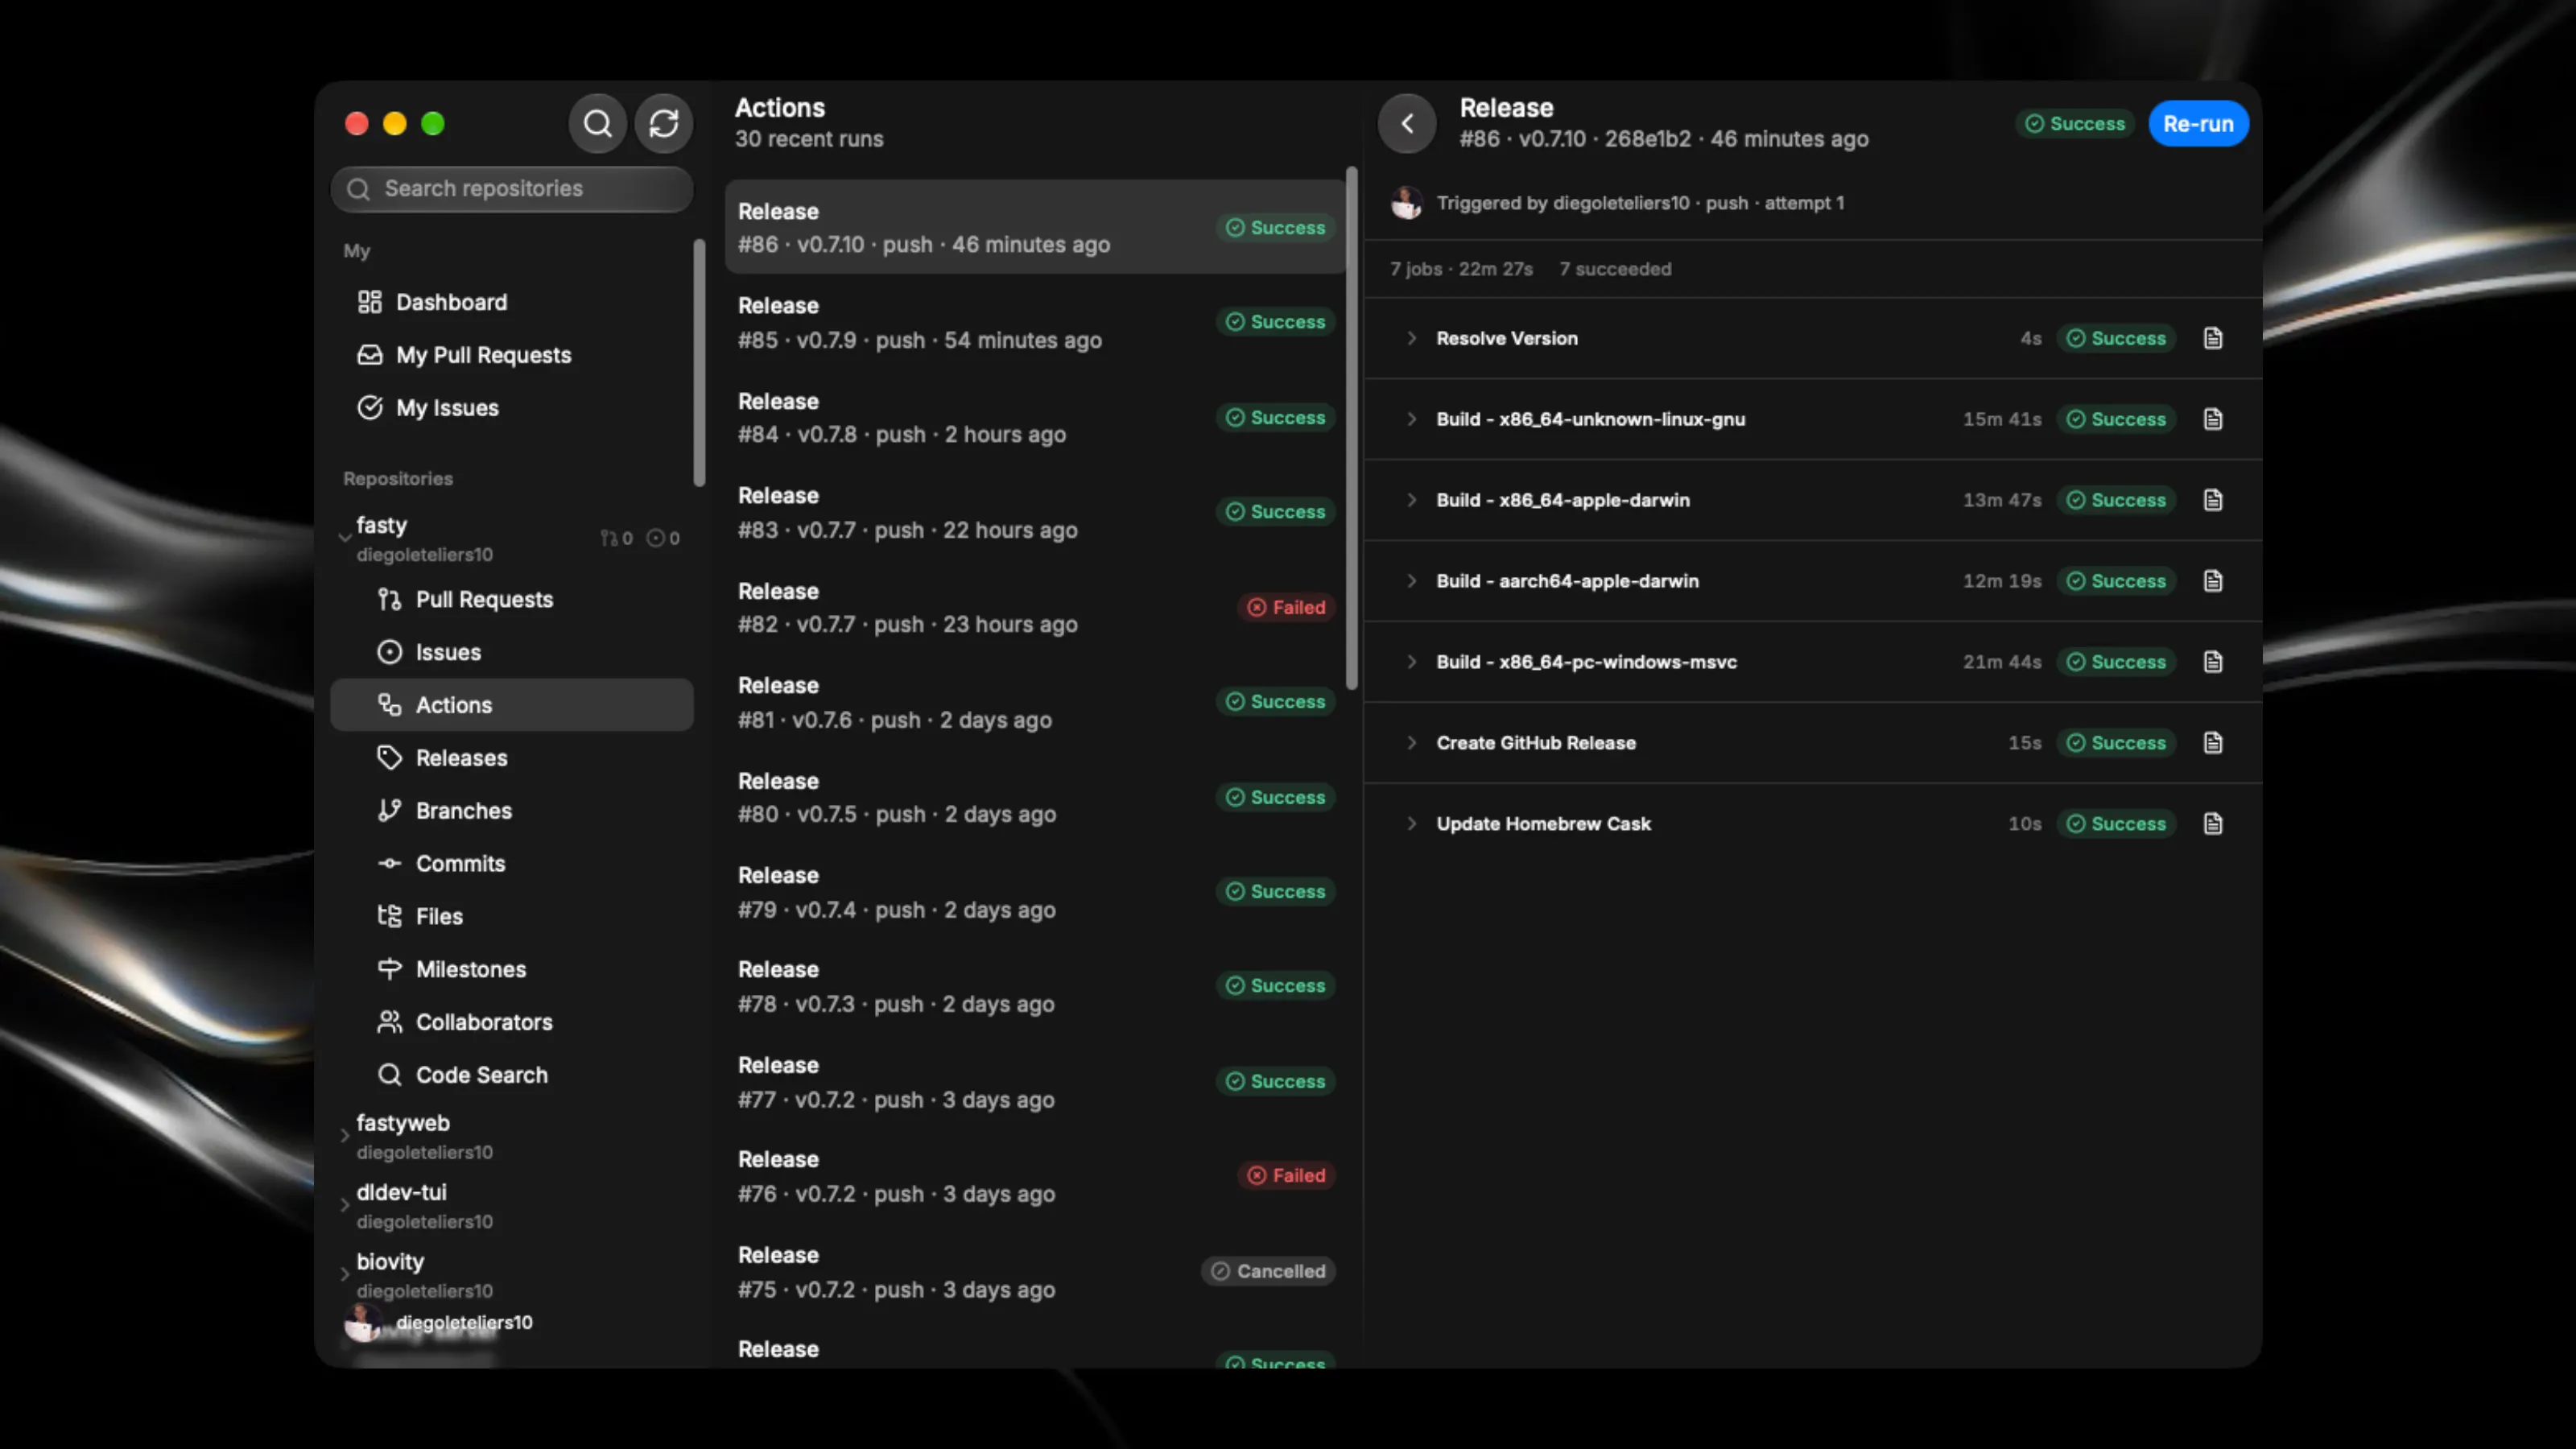Open the failed Release run #82
Viewport: 2576px width, 1449px height.
pyautogui.click(x=1035, y=607)
